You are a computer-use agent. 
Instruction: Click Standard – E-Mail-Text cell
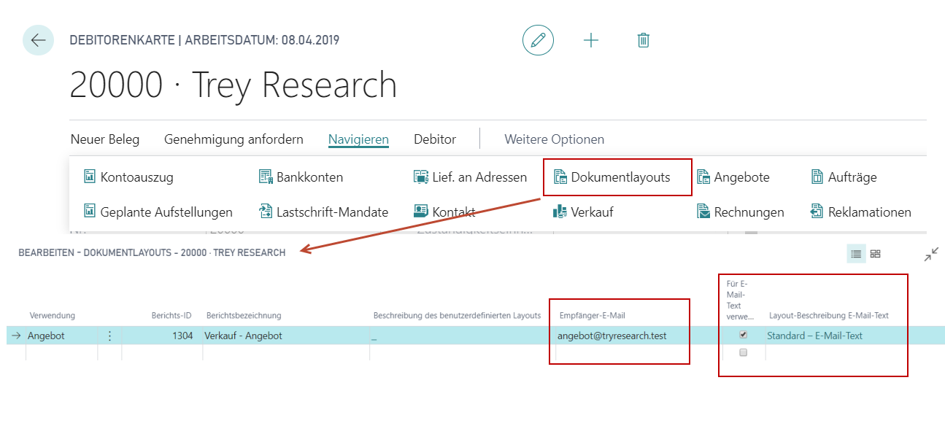(814, 336)
